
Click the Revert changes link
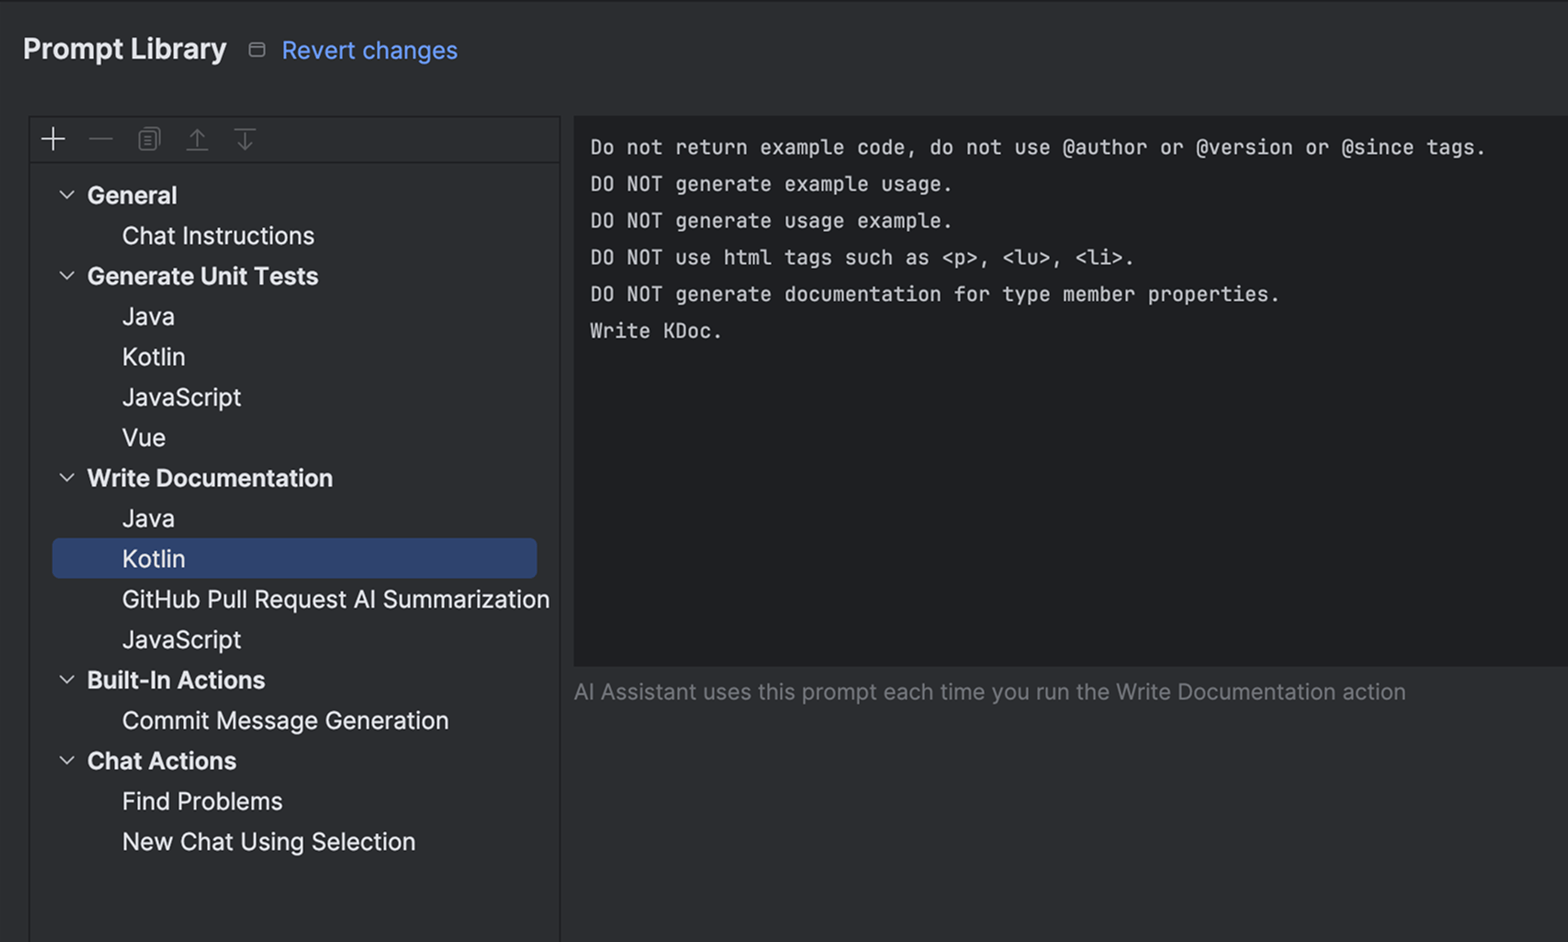tap(369, 50)
